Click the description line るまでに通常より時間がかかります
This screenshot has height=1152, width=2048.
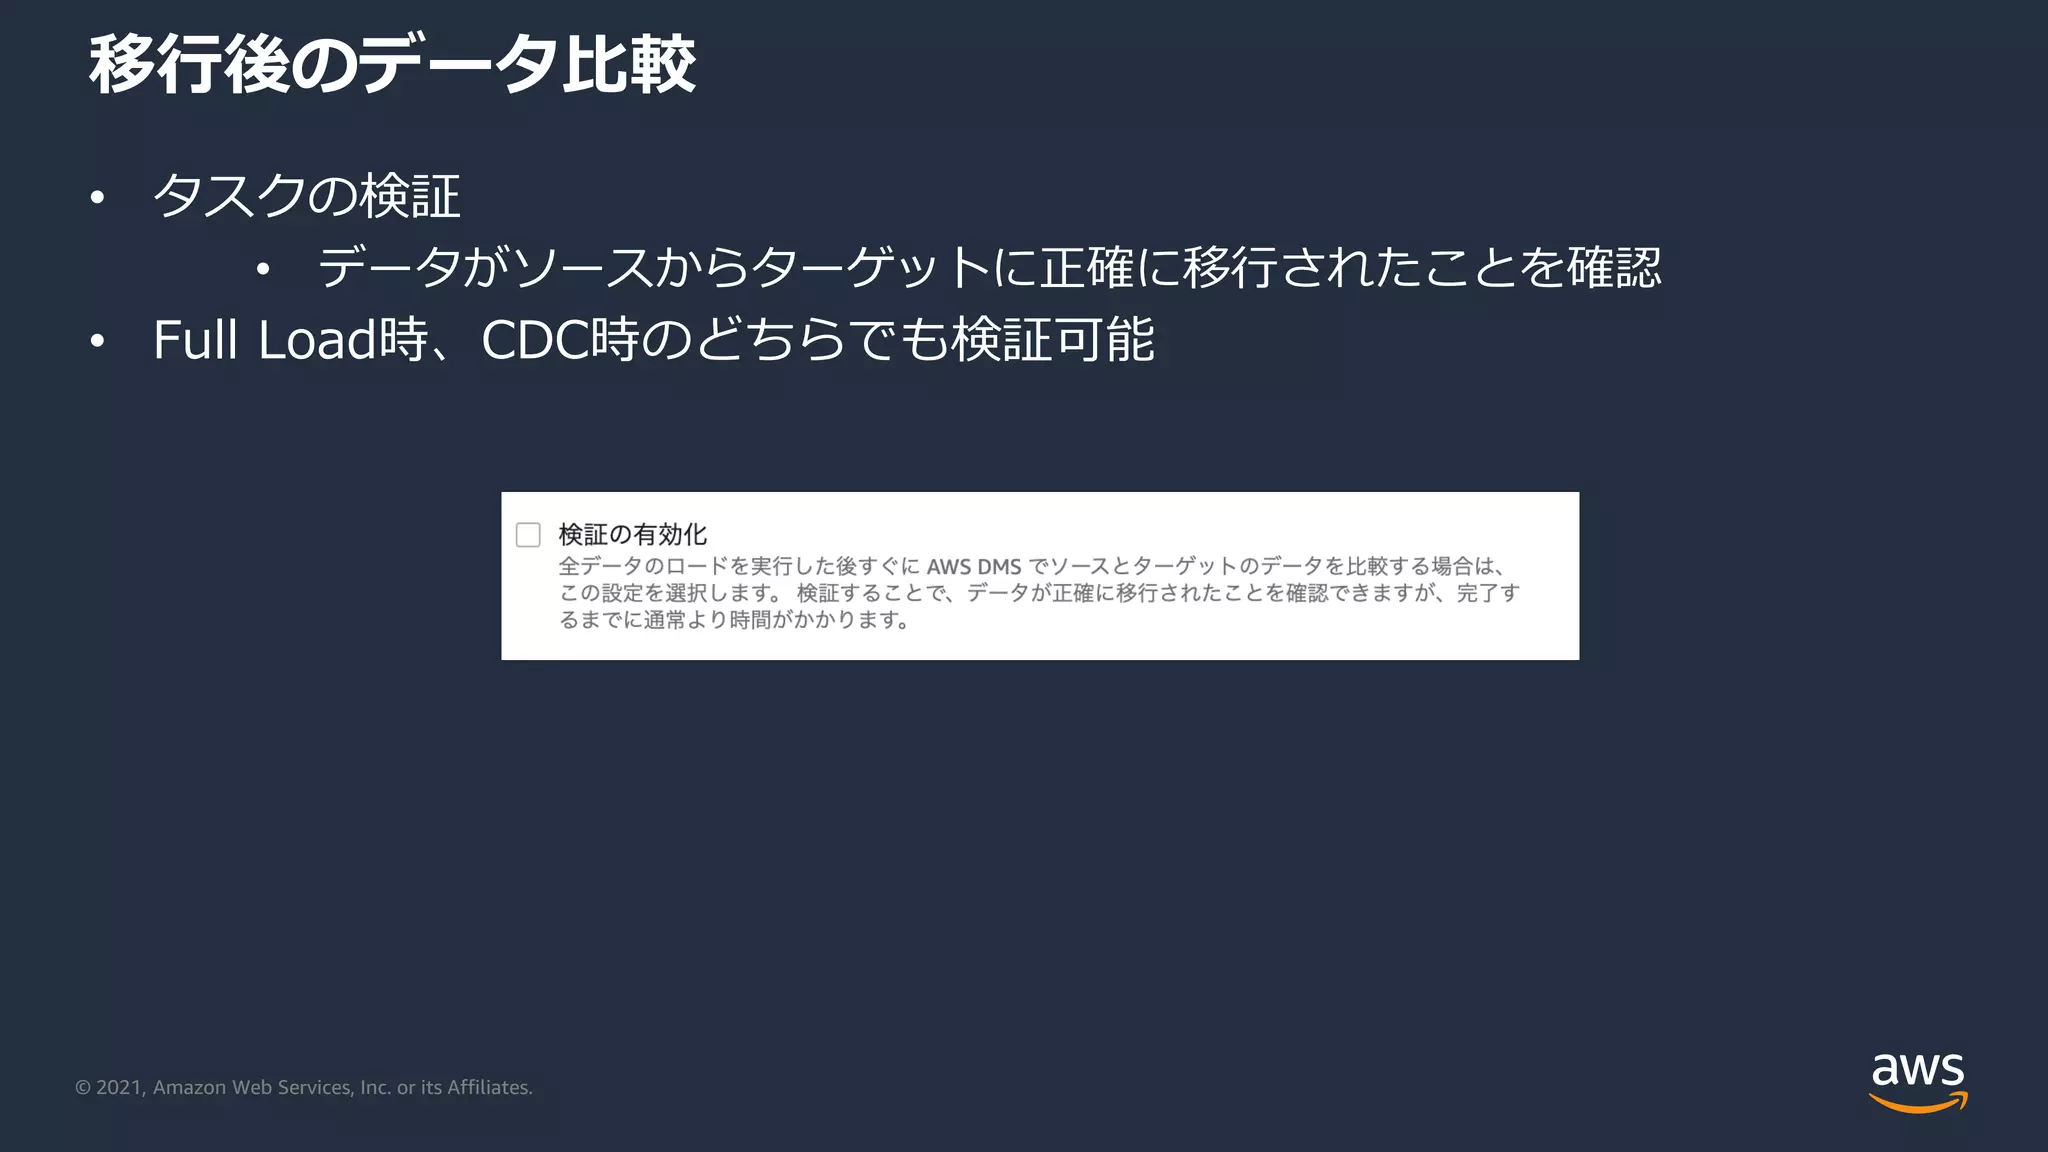tap(734, 620)
